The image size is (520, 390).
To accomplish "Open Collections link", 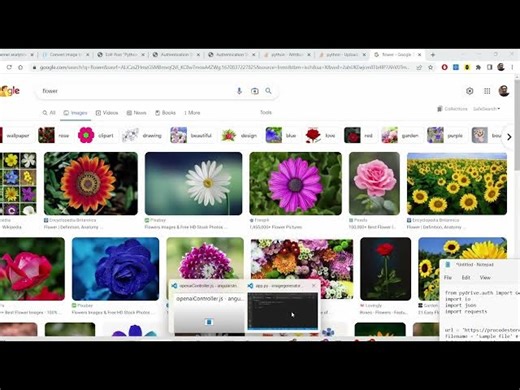I will pos(452,109).
